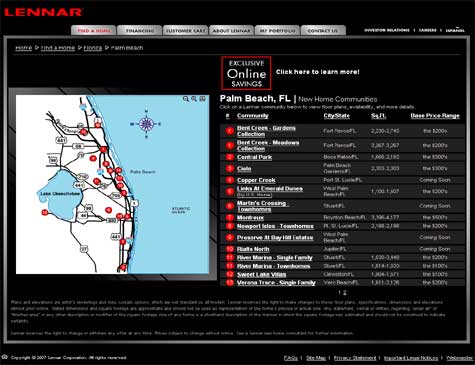
Task: Click Home in the breadcrumb
Action: (24, 48)
